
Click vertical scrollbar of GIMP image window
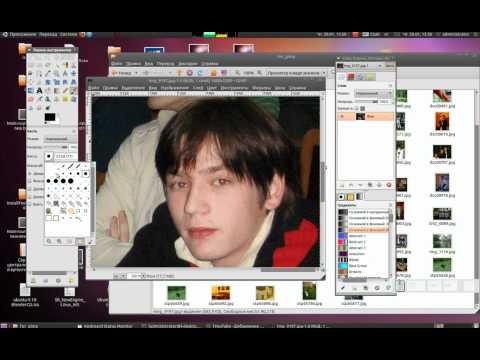pyautogui.click(x=323, y=182)
